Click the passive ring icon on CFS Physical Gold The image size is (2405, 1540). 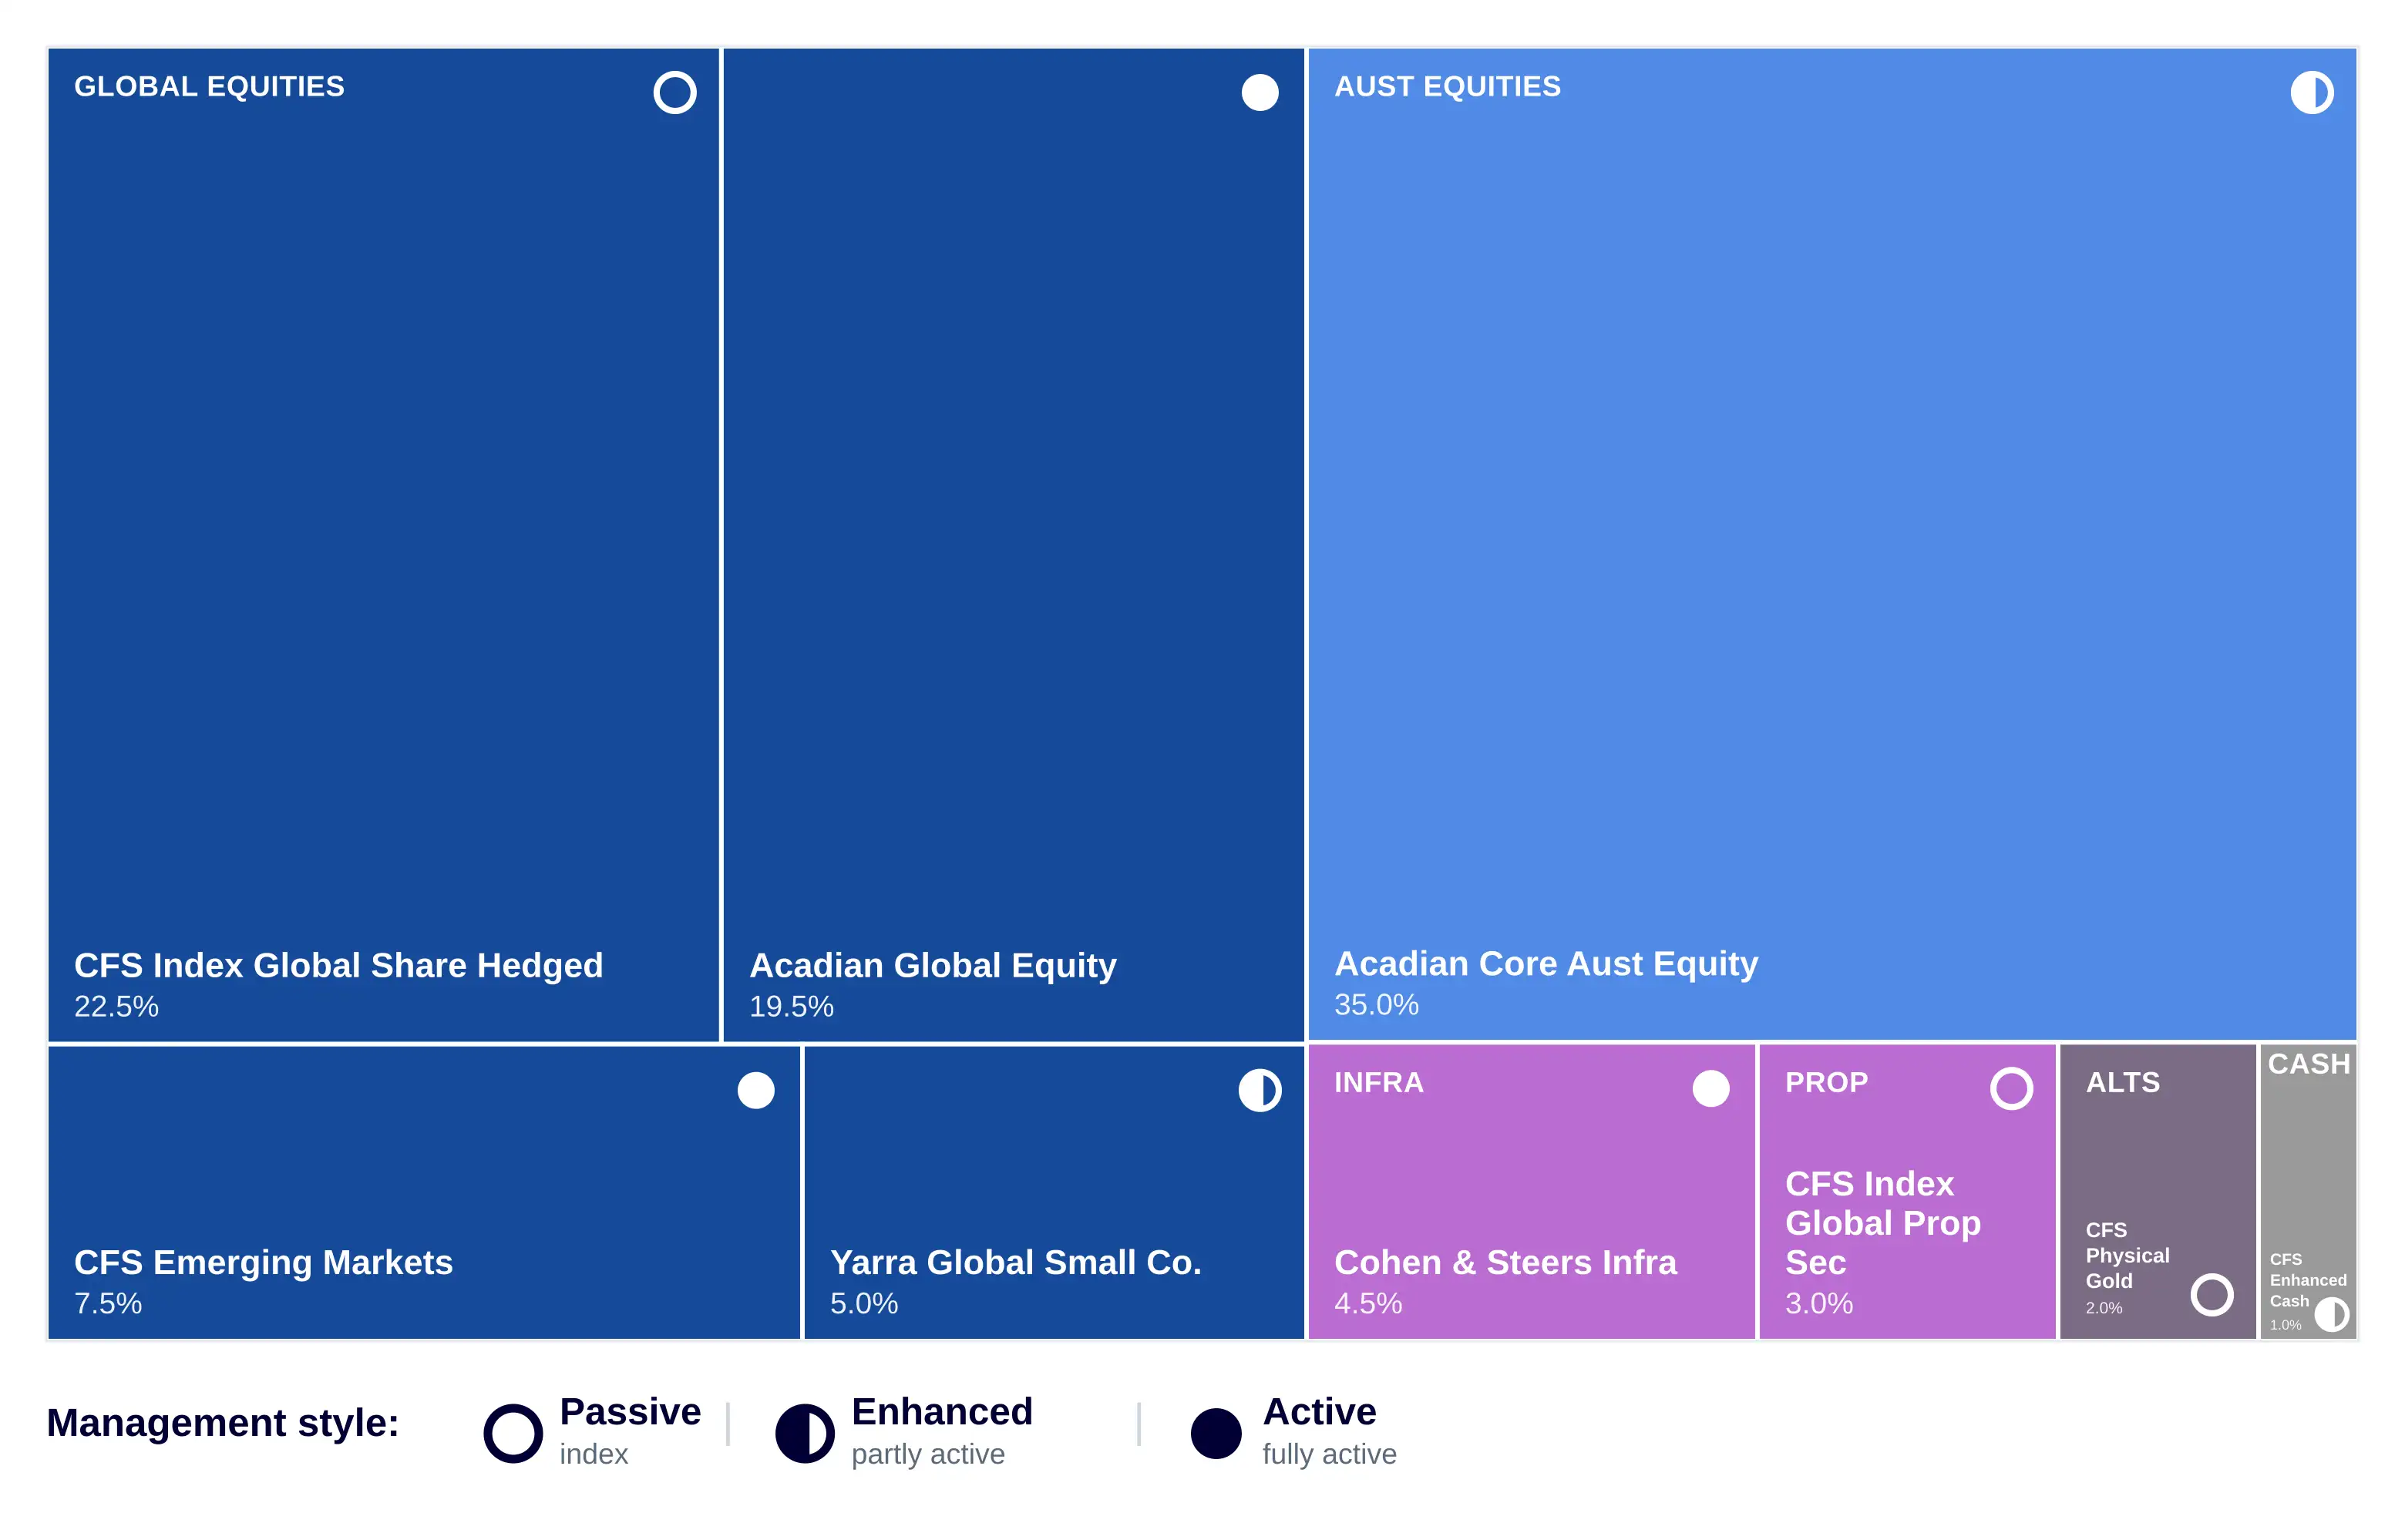pyautogui.click(x=2212, y=1294)
